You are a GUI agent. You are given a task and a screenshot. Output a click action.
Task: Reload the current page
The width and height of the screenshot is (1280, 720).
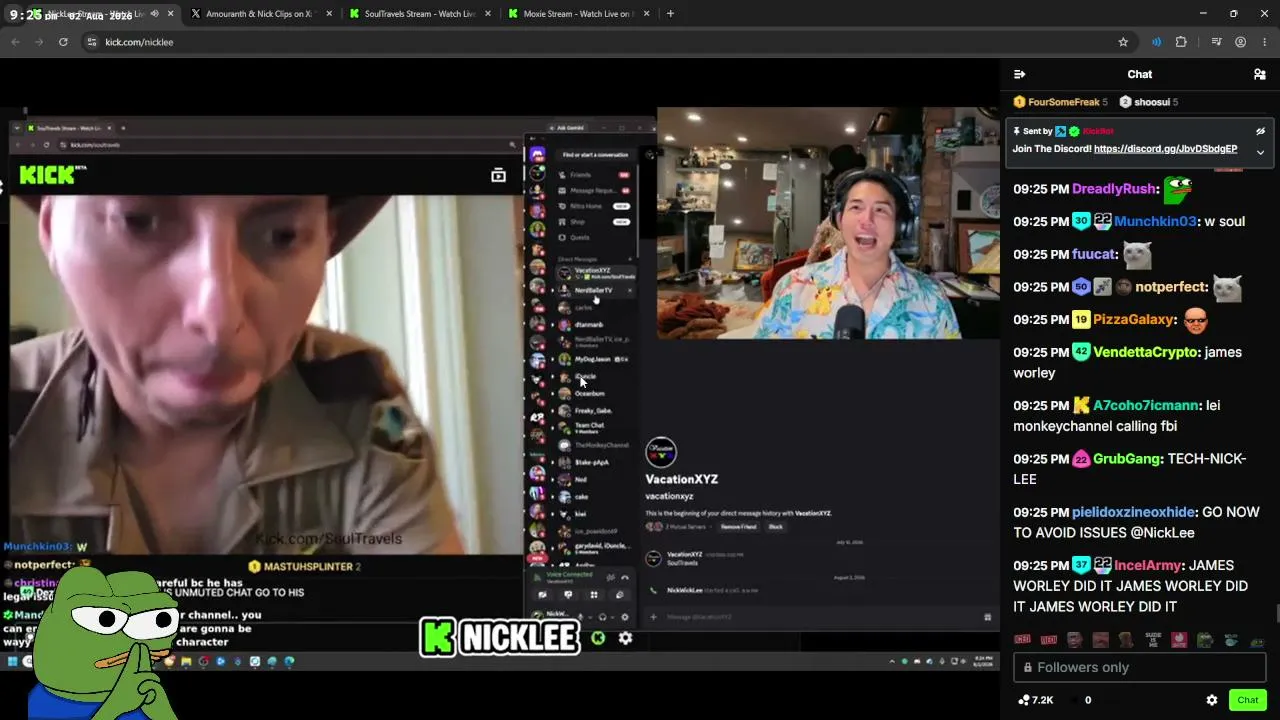click(x=63, y=42)
